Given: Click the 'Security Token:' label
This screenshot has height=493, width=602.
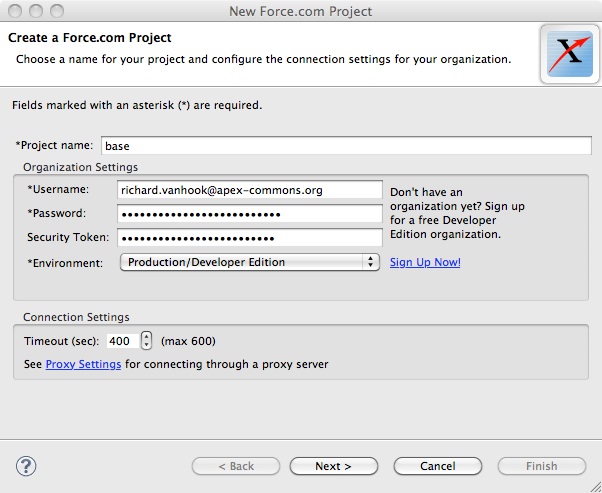Looking at the screenshot, I should tap(68, 237).
